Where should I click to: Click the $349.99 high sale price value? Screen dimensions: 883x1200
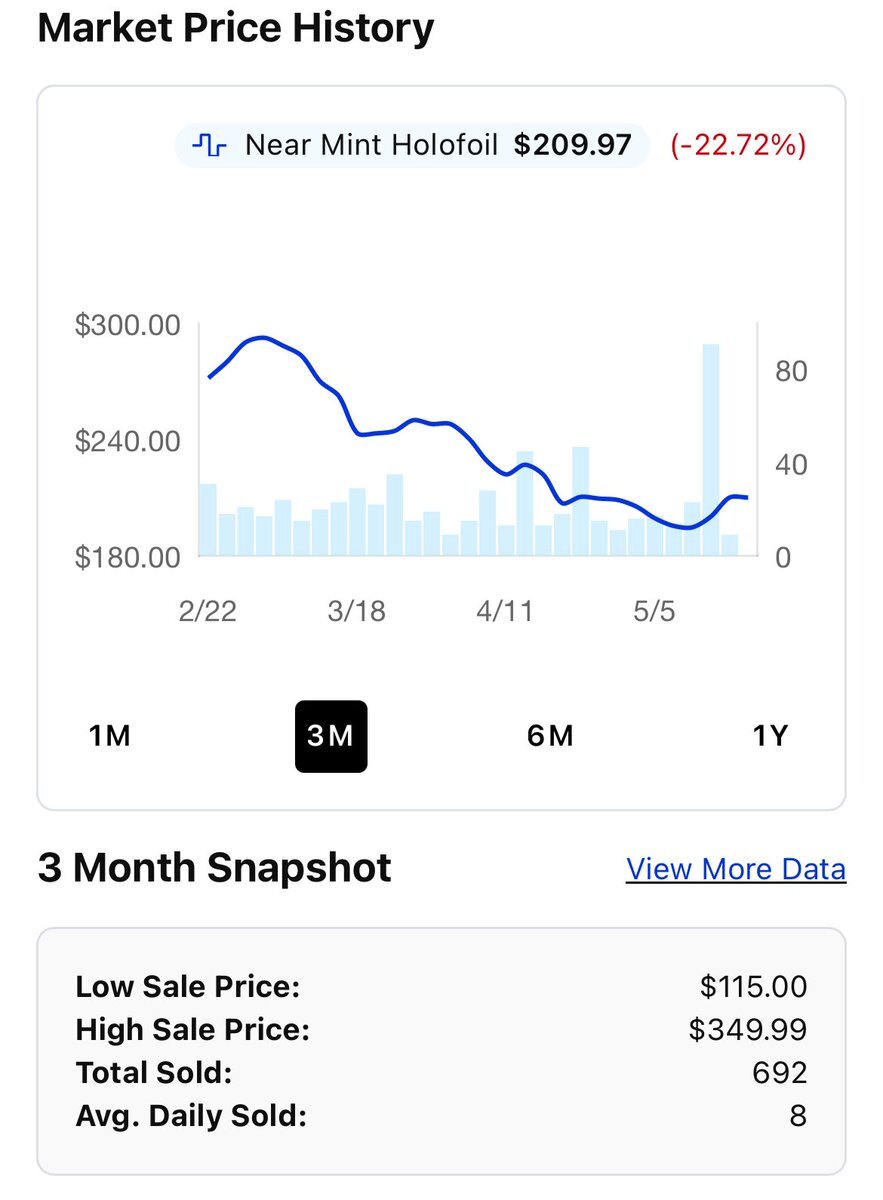pos(748,1030)
